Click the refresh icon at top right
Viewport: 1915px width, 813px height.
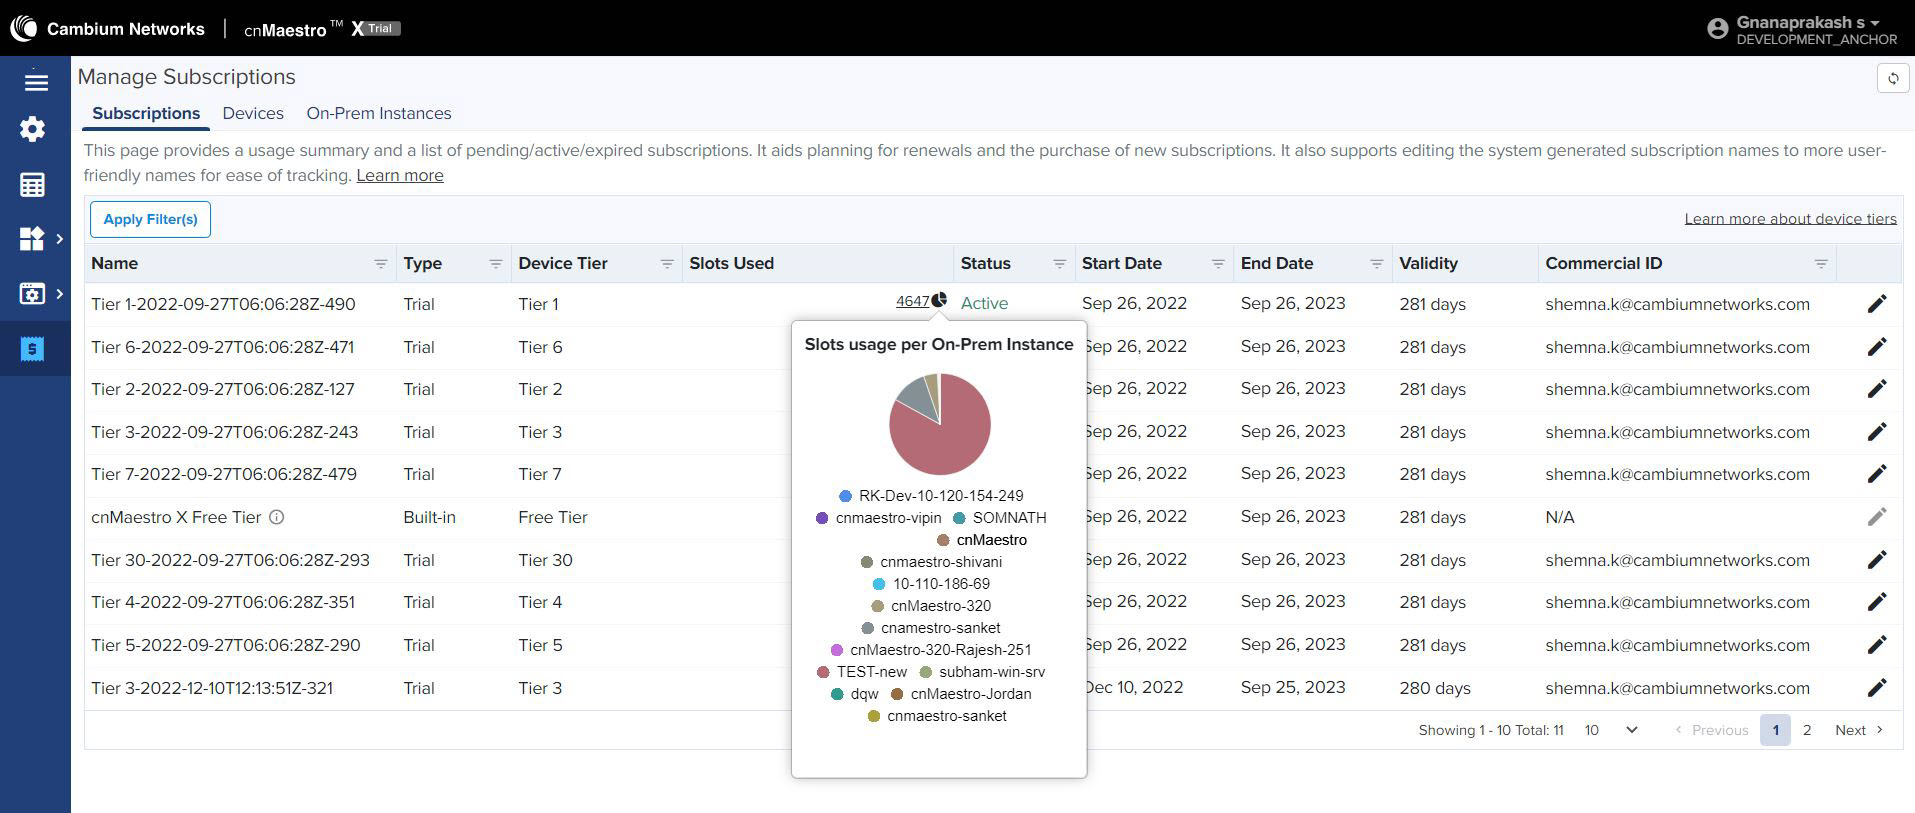1893,79
